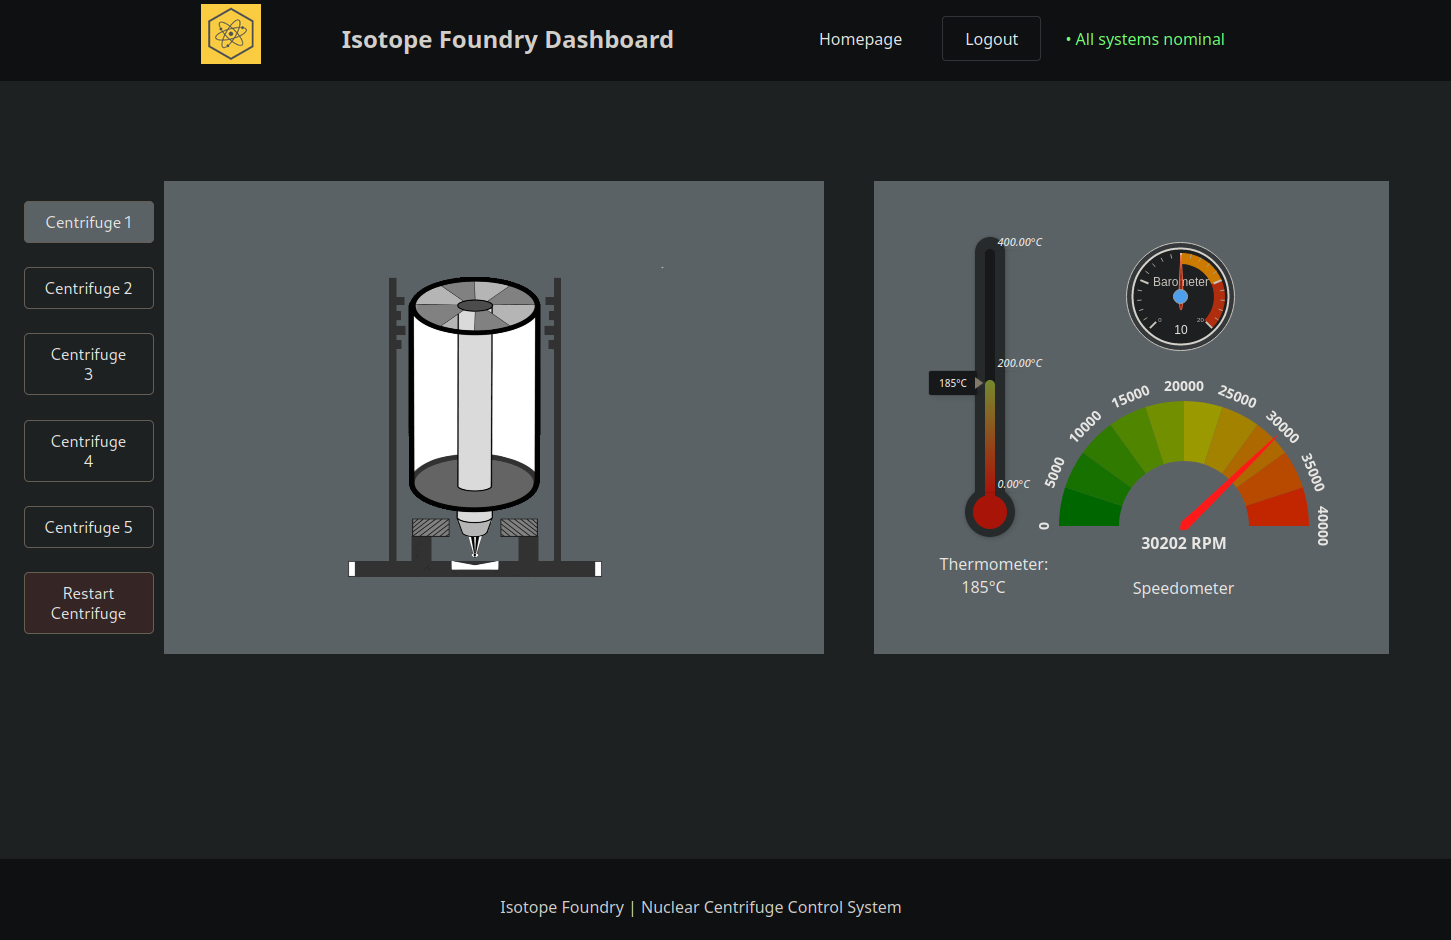Click the red thermometer bulb

pyautogui.click(x=990, y=512)
